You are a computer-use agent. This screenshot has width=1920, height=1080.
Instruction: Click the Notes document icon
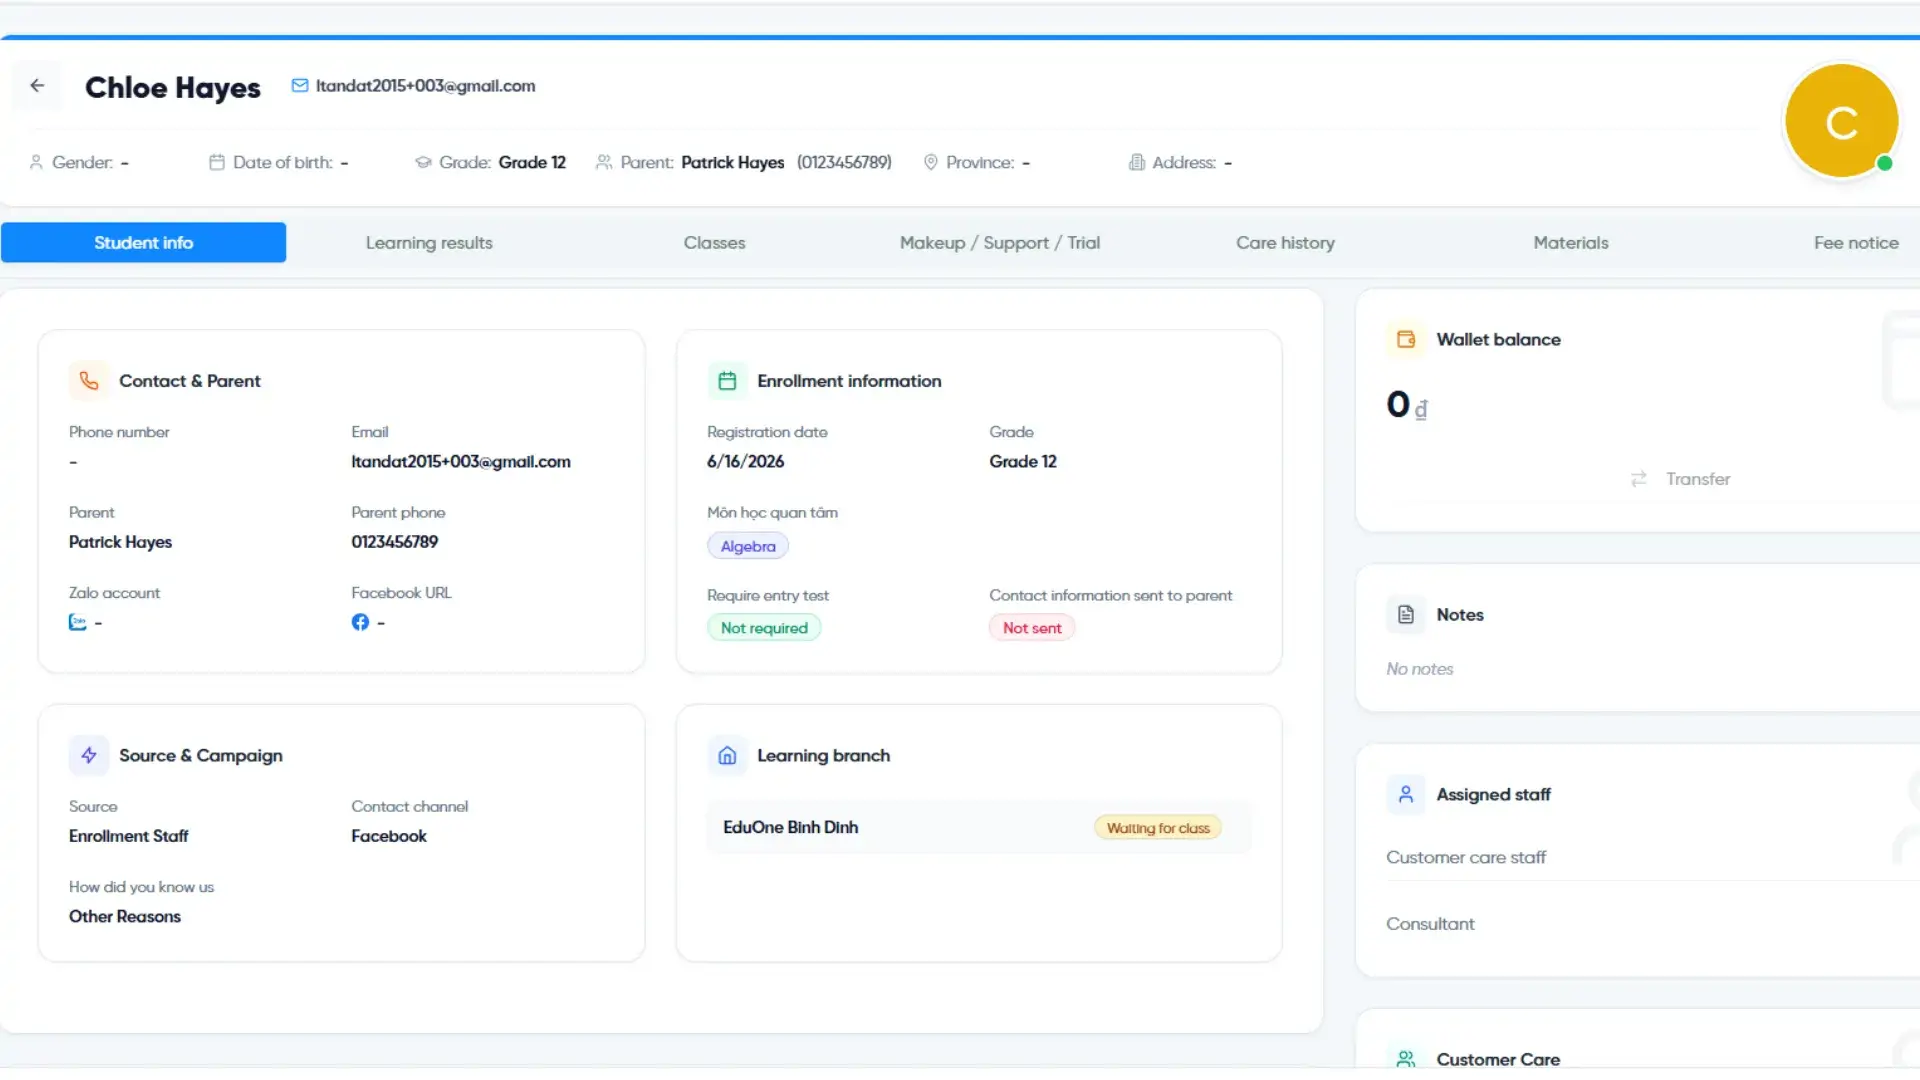tap(1406, 615)
